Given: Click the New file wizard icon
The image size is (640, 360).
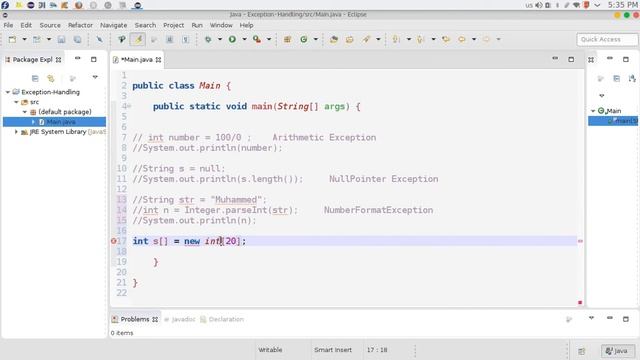Looking at the screenshot, I should [13, 40].
